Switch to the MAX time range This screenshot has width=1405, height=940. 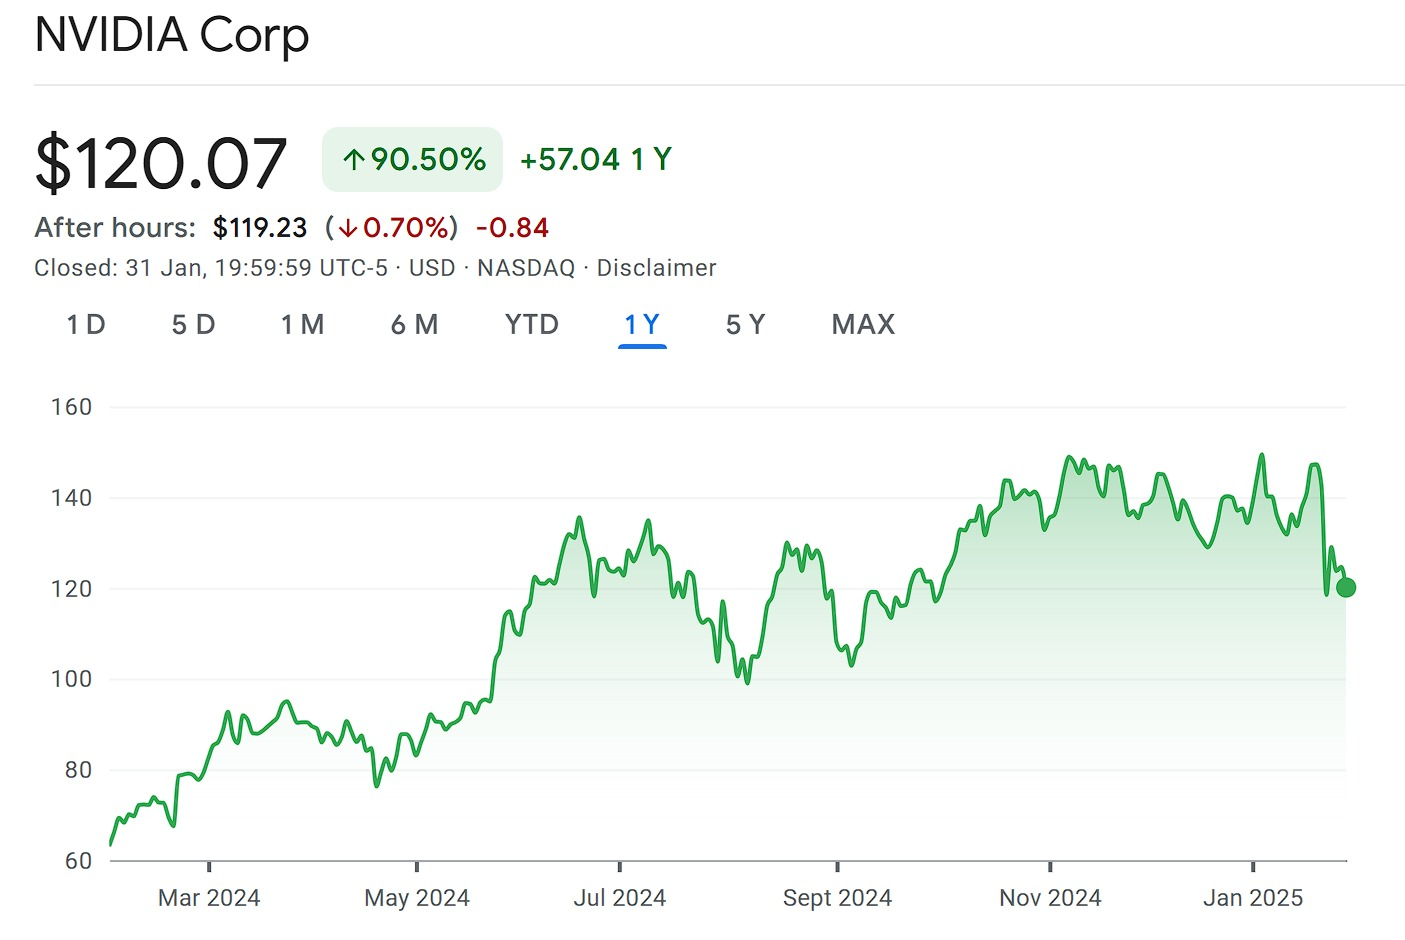[x=862, y=324]
